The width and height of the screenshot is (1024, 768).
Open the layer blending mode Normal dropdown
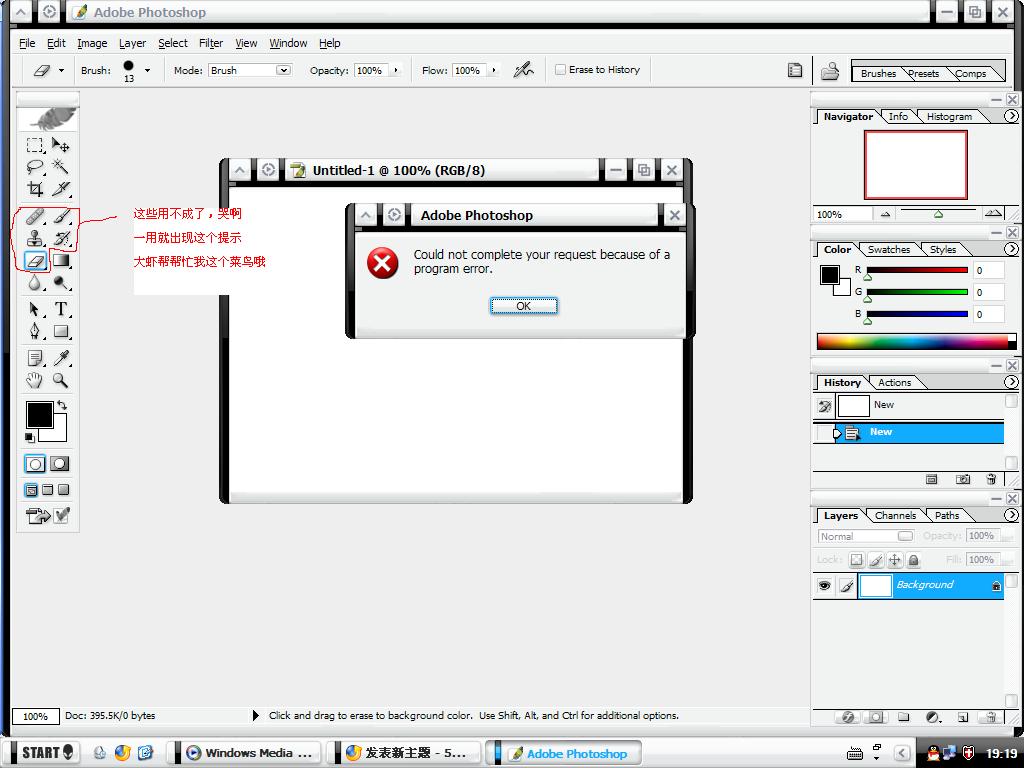coord(865,536)
